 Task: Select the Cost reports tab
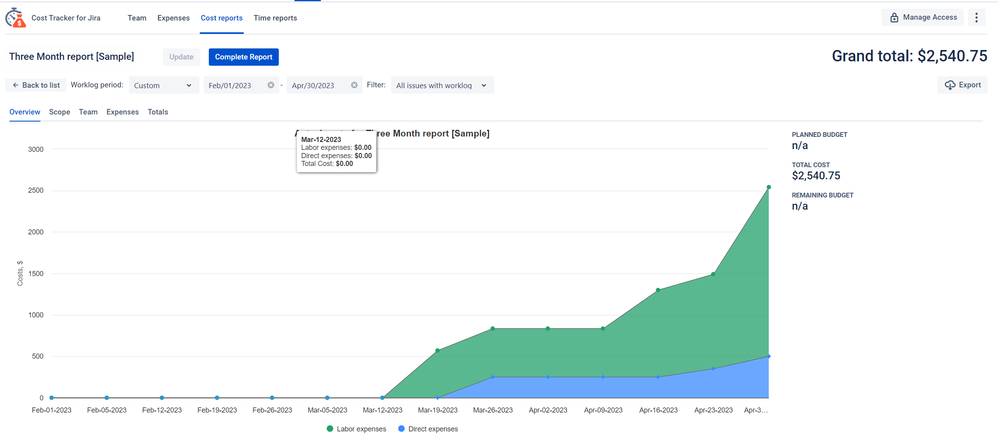[x=221, y=18]
